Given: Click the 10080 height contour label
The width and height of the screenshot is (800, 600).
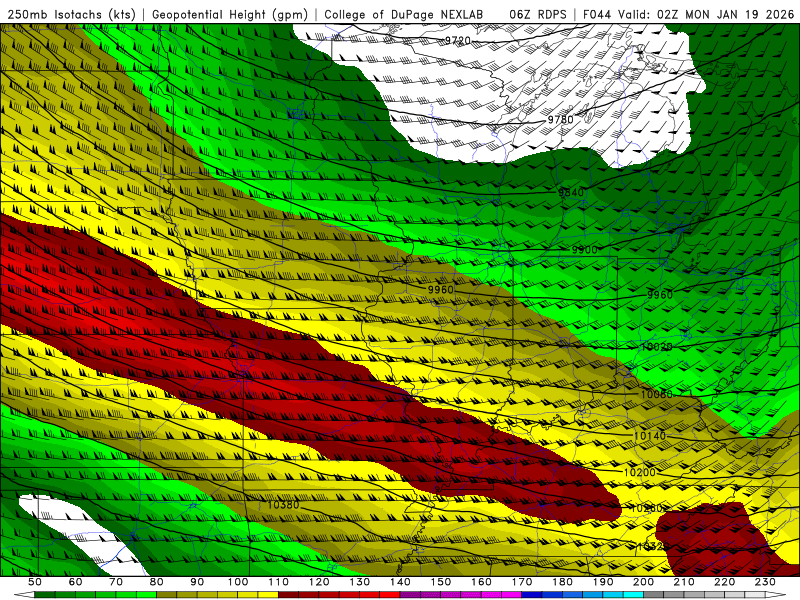Looking at the screenshot, I should (657, 394).
